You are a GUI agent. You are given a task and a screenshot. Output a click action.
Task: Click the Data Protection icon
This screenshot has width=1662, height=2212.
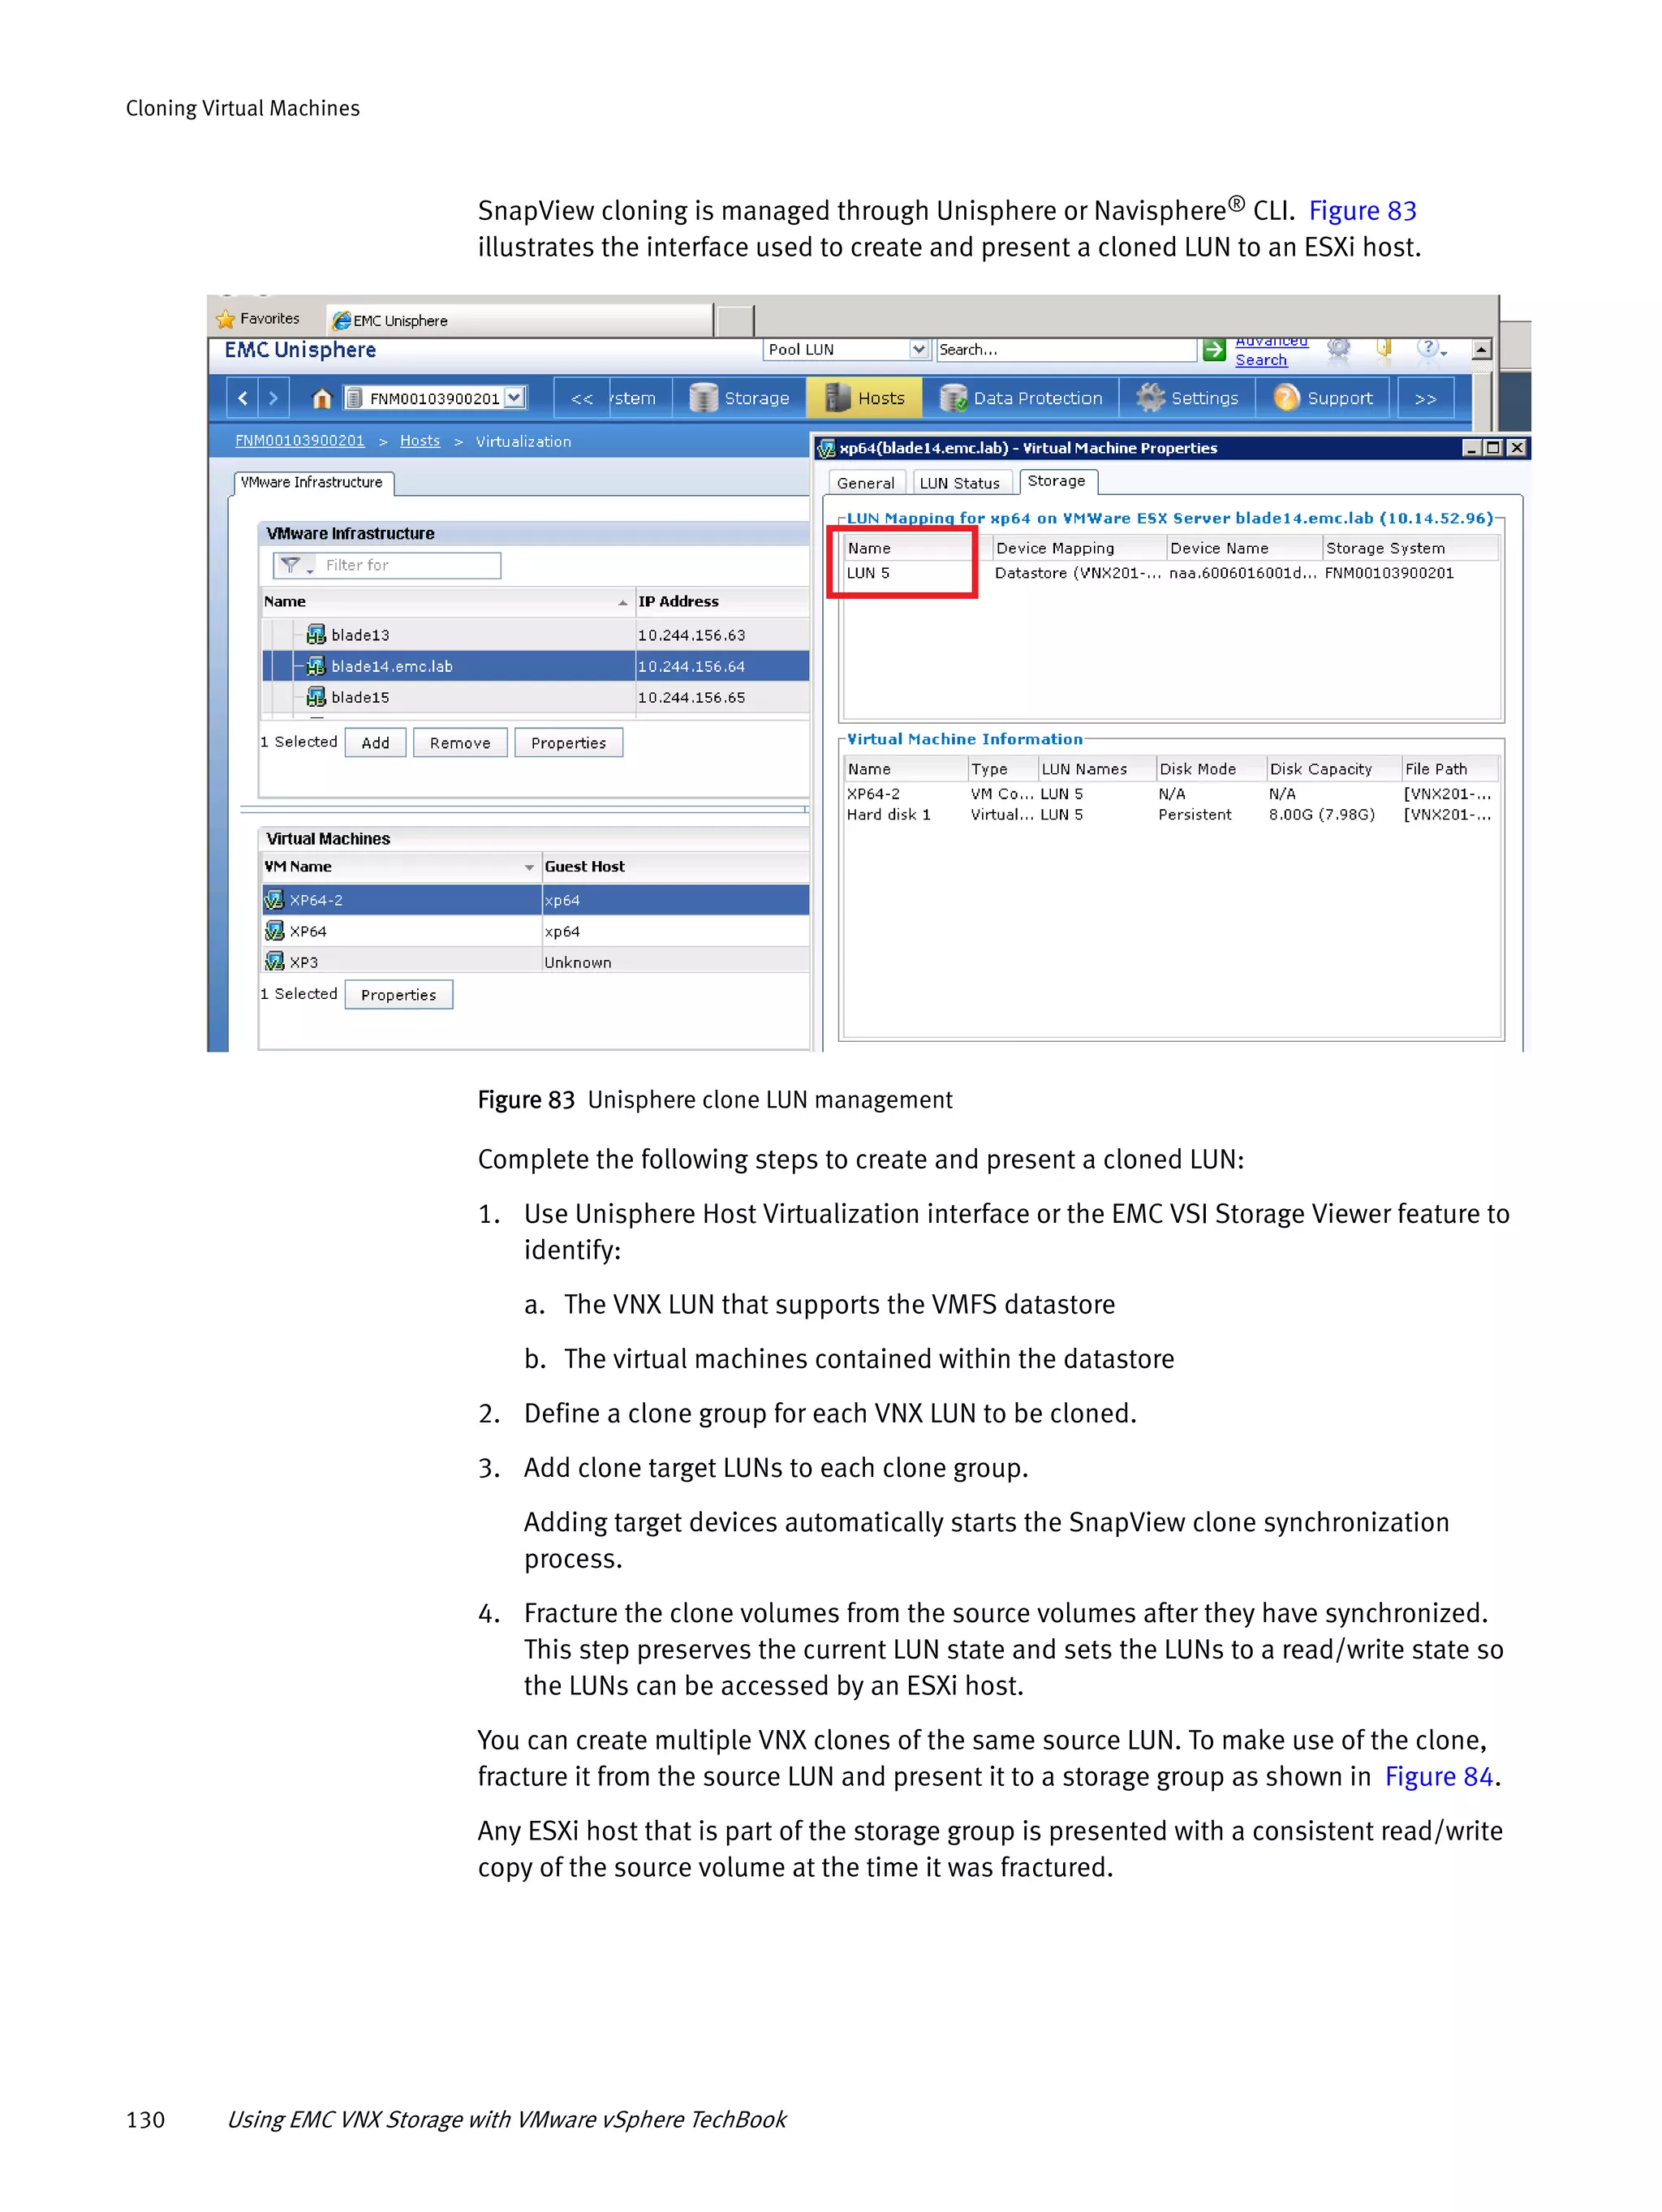tap(953, 398)
